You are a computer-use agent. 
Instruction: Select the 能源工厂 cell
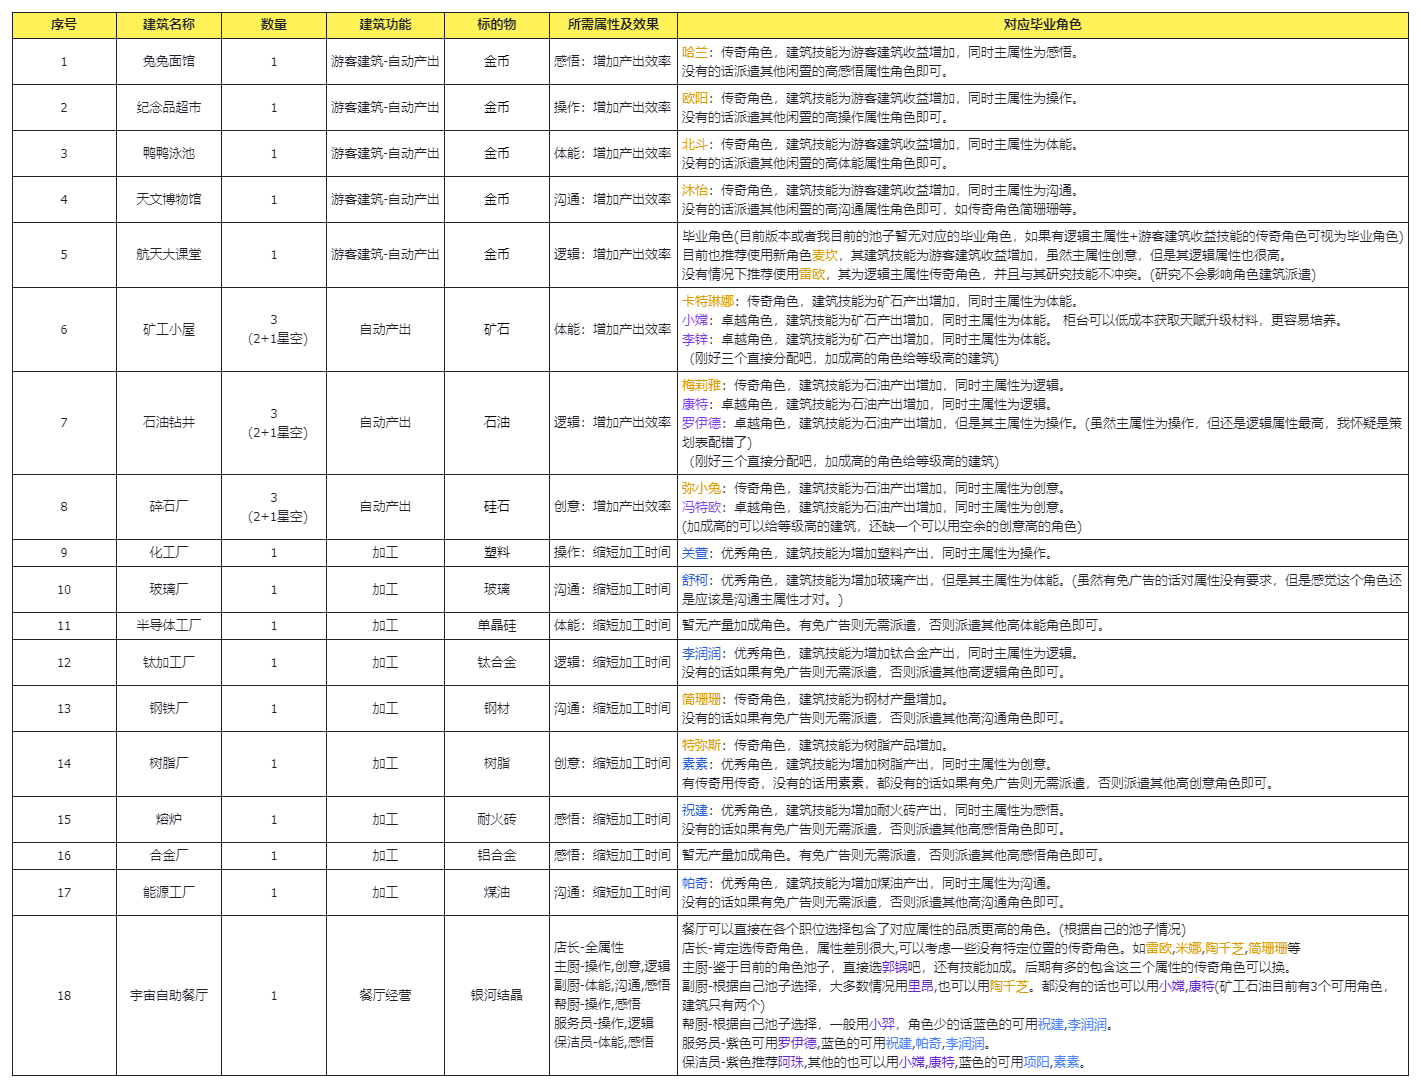(x=169, y=893)
